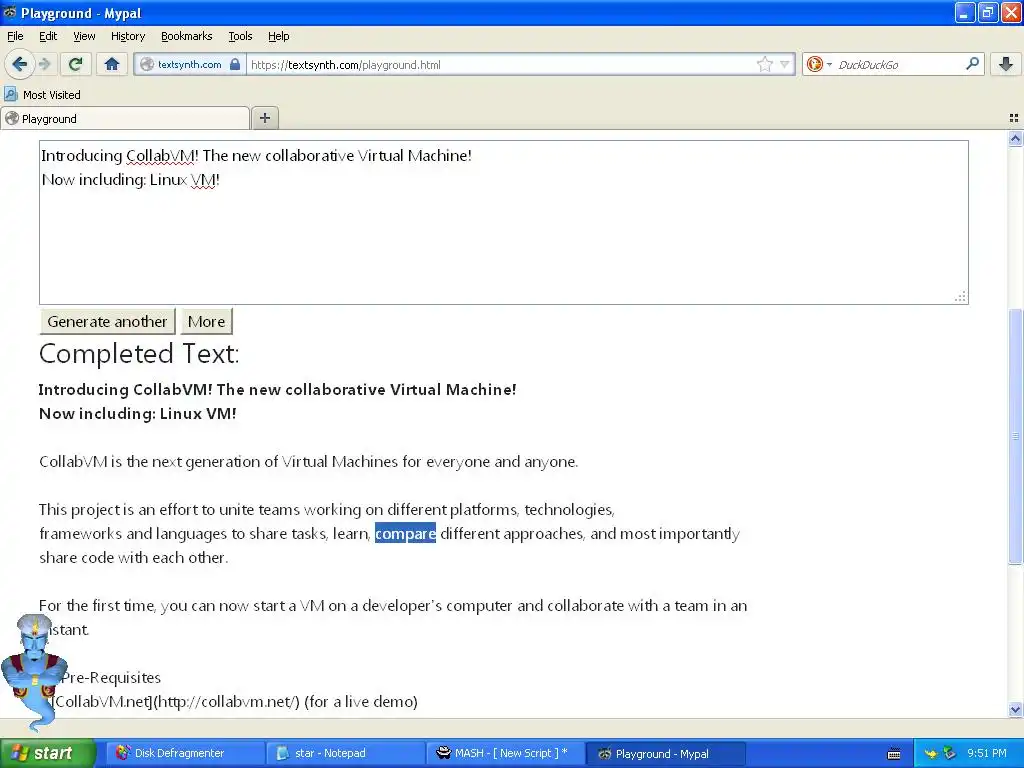This screenshot has height=768, width=1024.
Task: Click the scrollbar down arrow
Action: 1015,709
